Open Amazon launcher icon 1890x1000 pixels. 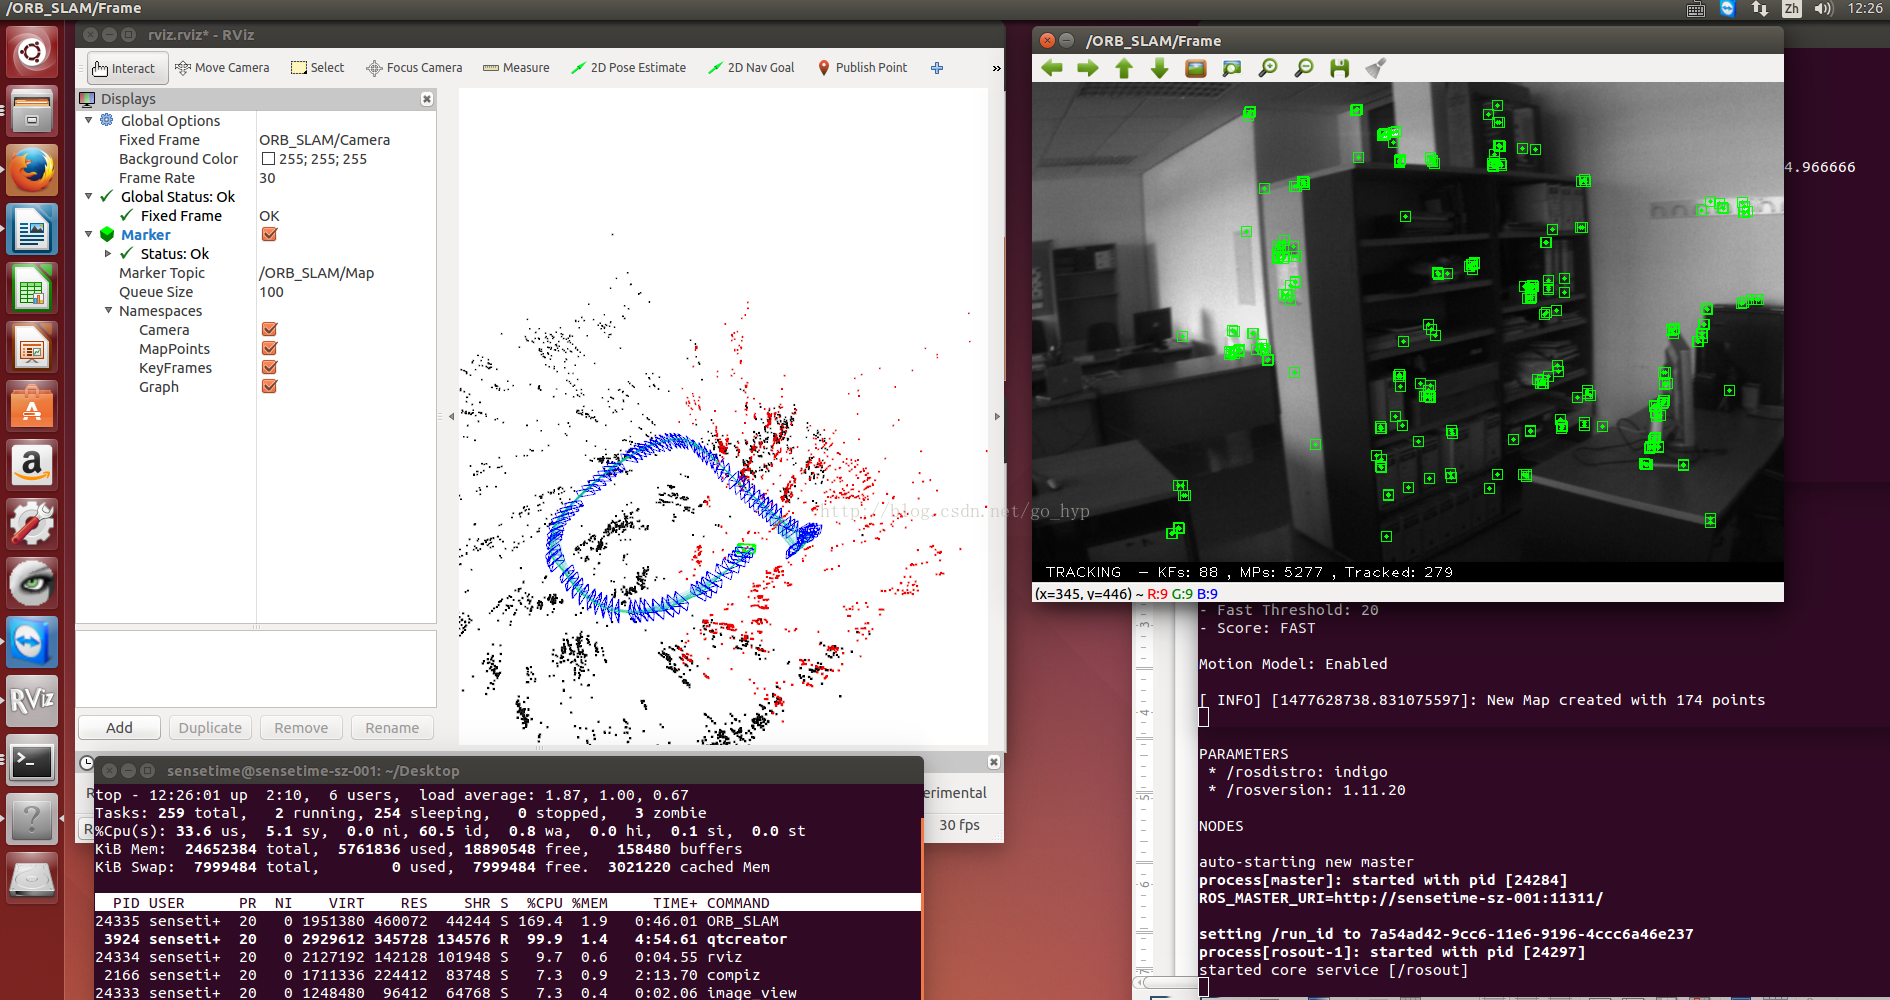(32, 466)
